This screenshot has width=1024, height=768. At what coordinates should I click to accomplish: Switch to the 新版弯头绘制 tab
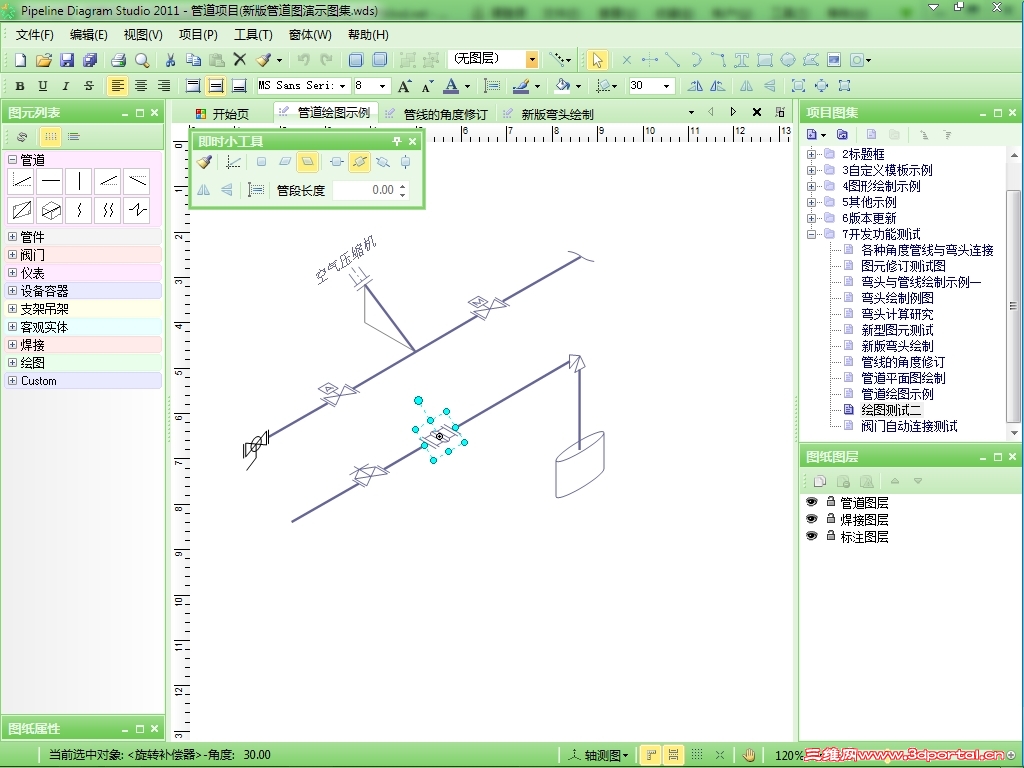click(549, 114)
